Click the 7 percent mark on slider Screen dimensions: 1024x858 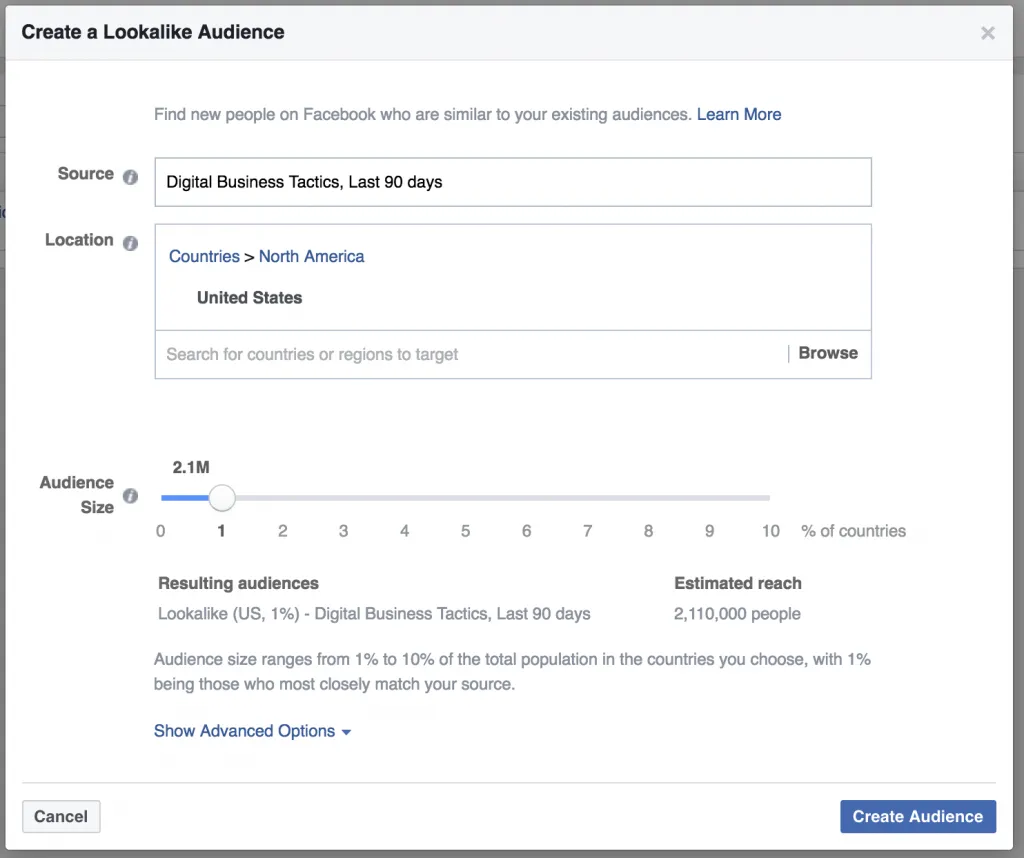(x=587, y=497)
